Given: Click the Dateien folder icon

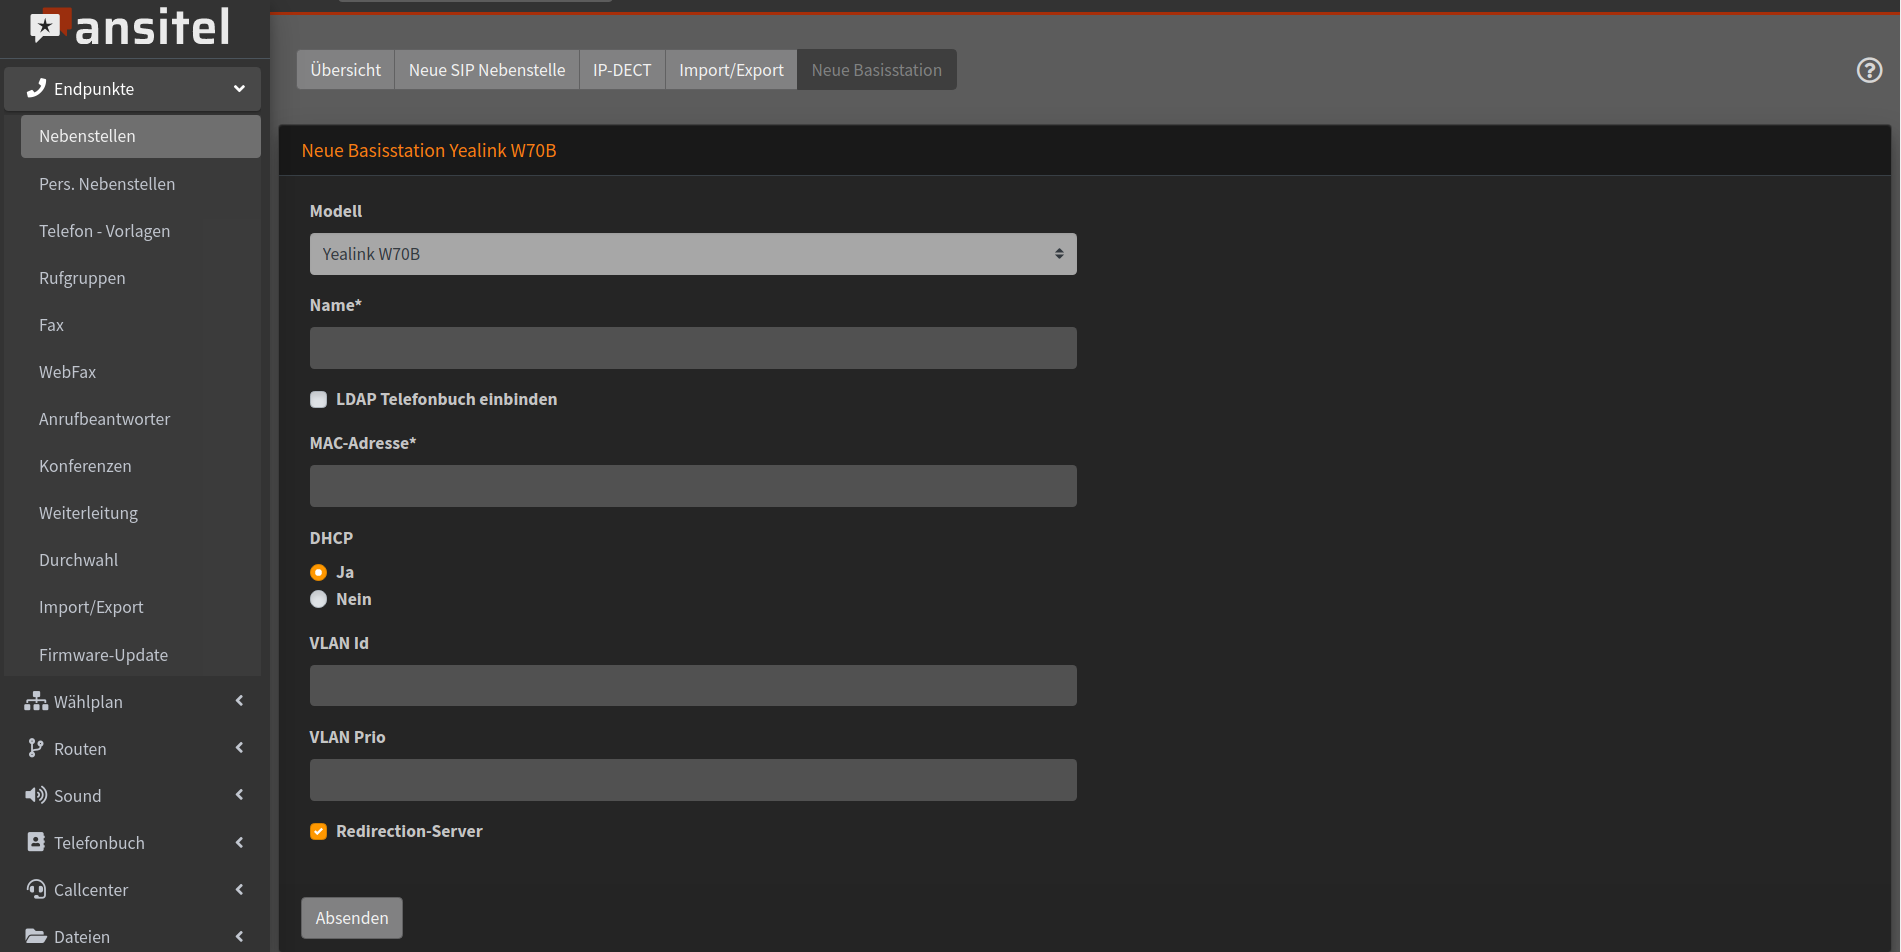Looking at the screenshot, I should click(36, 936).
